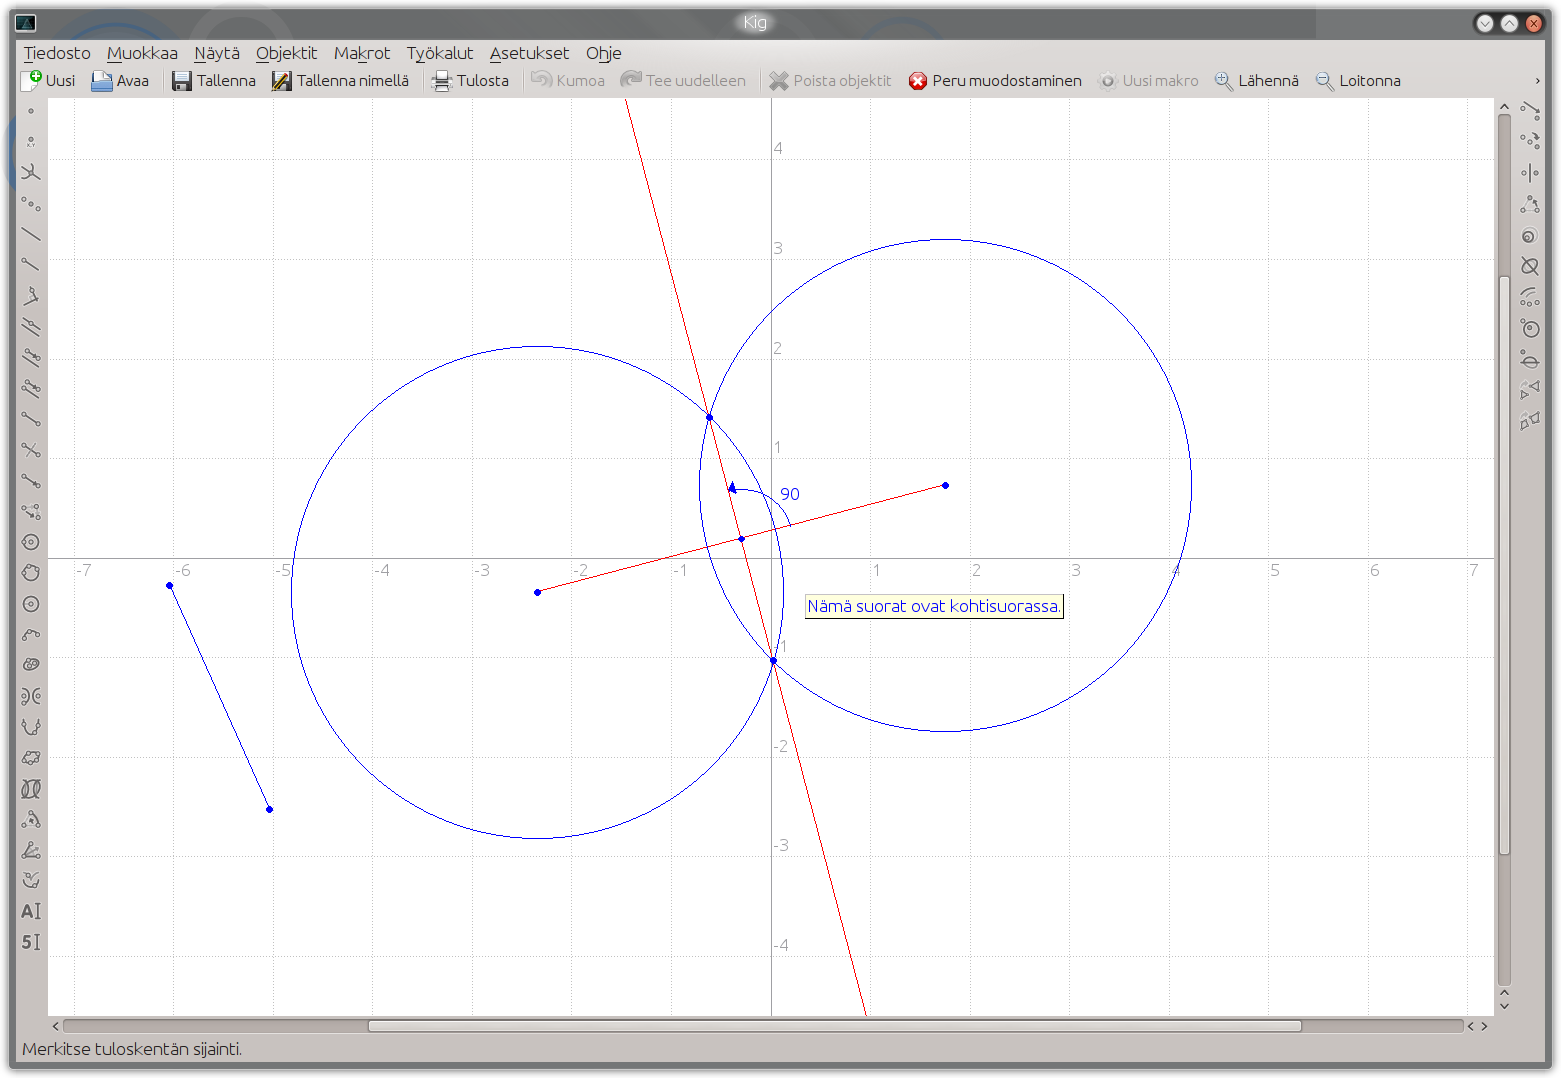1561x1078 pixels.
Task: Click Peru muodostaminen to cancel construction
Action: 995,81
